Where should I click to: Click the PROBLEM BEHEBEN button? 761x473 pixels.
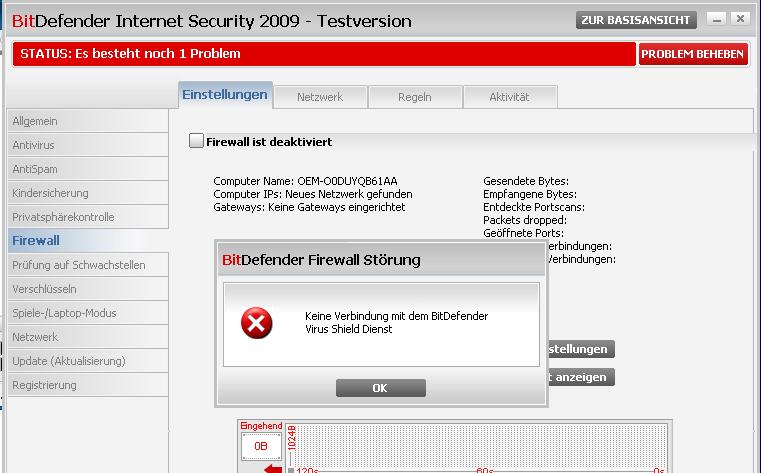tap(693, 54)
